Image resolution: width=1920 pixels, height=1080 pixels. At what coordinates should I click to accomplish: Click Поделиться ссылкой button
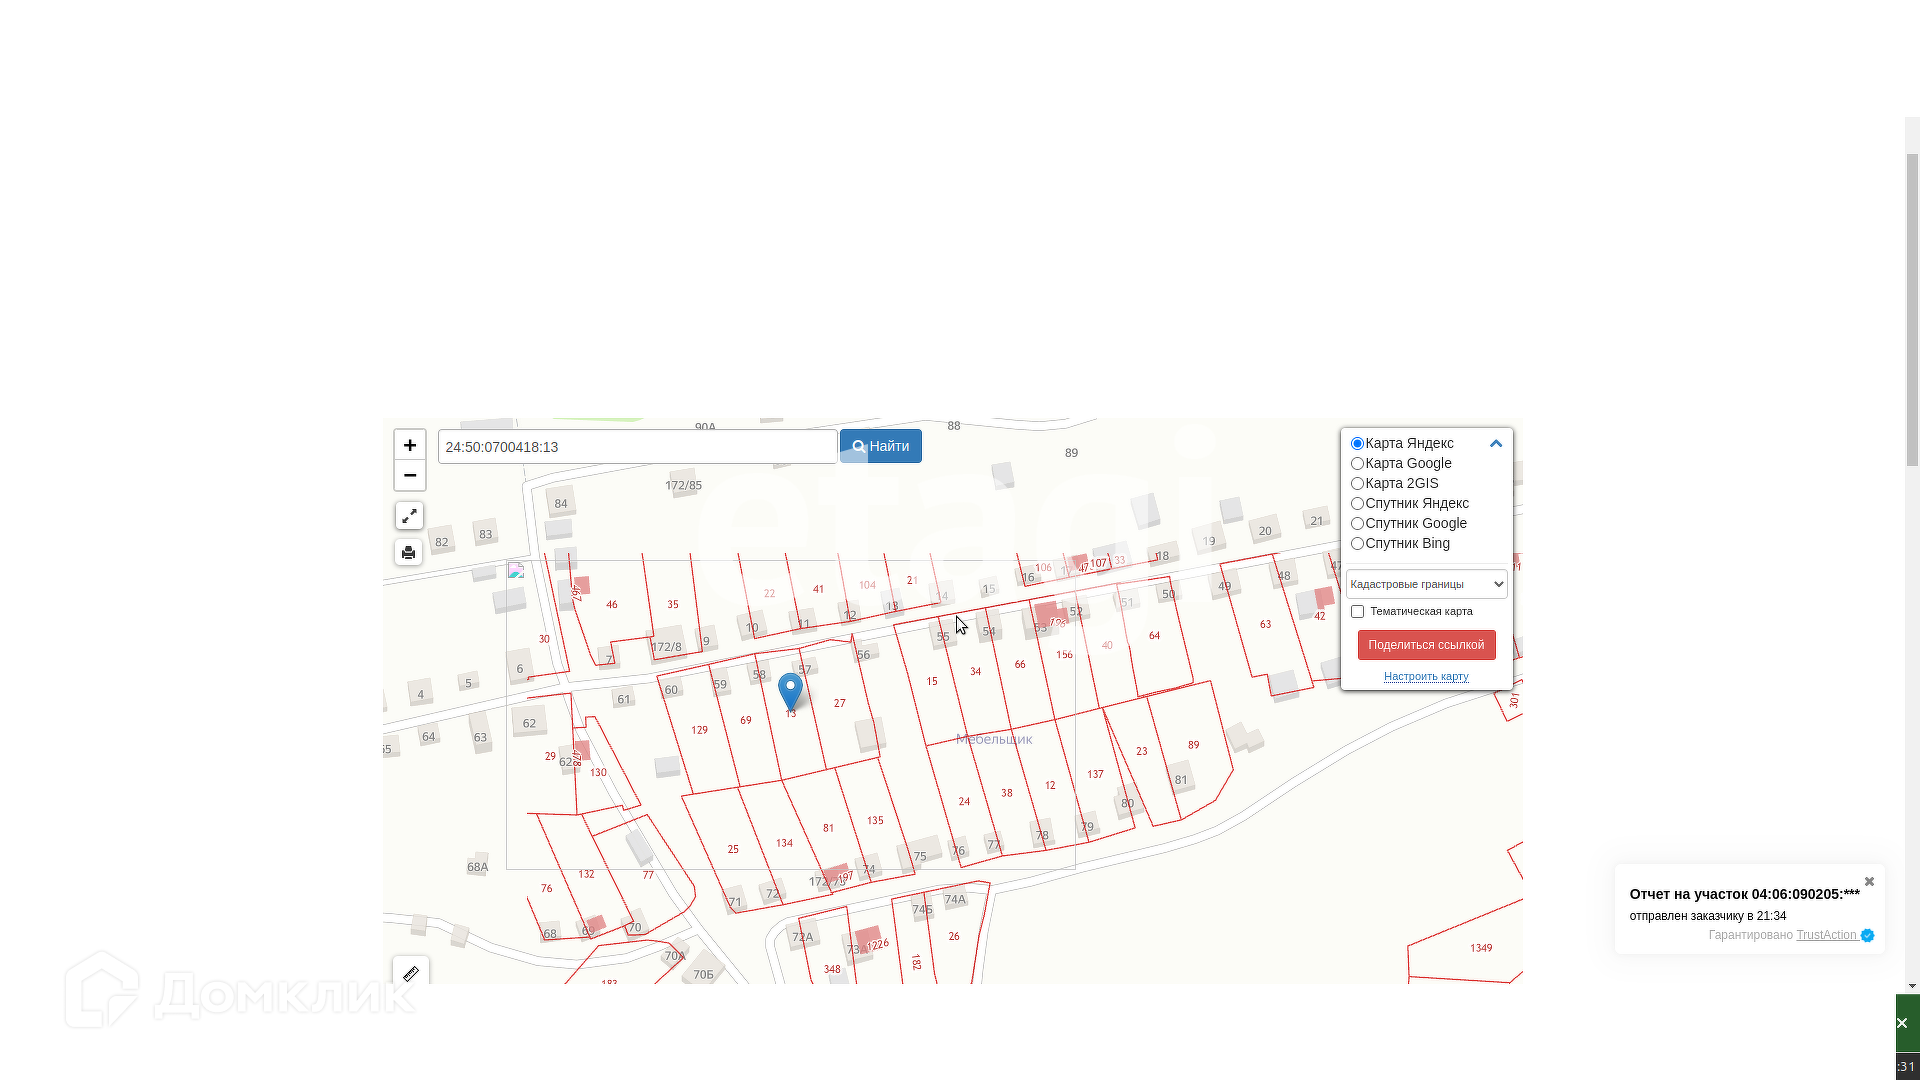tap(1426, 645)
